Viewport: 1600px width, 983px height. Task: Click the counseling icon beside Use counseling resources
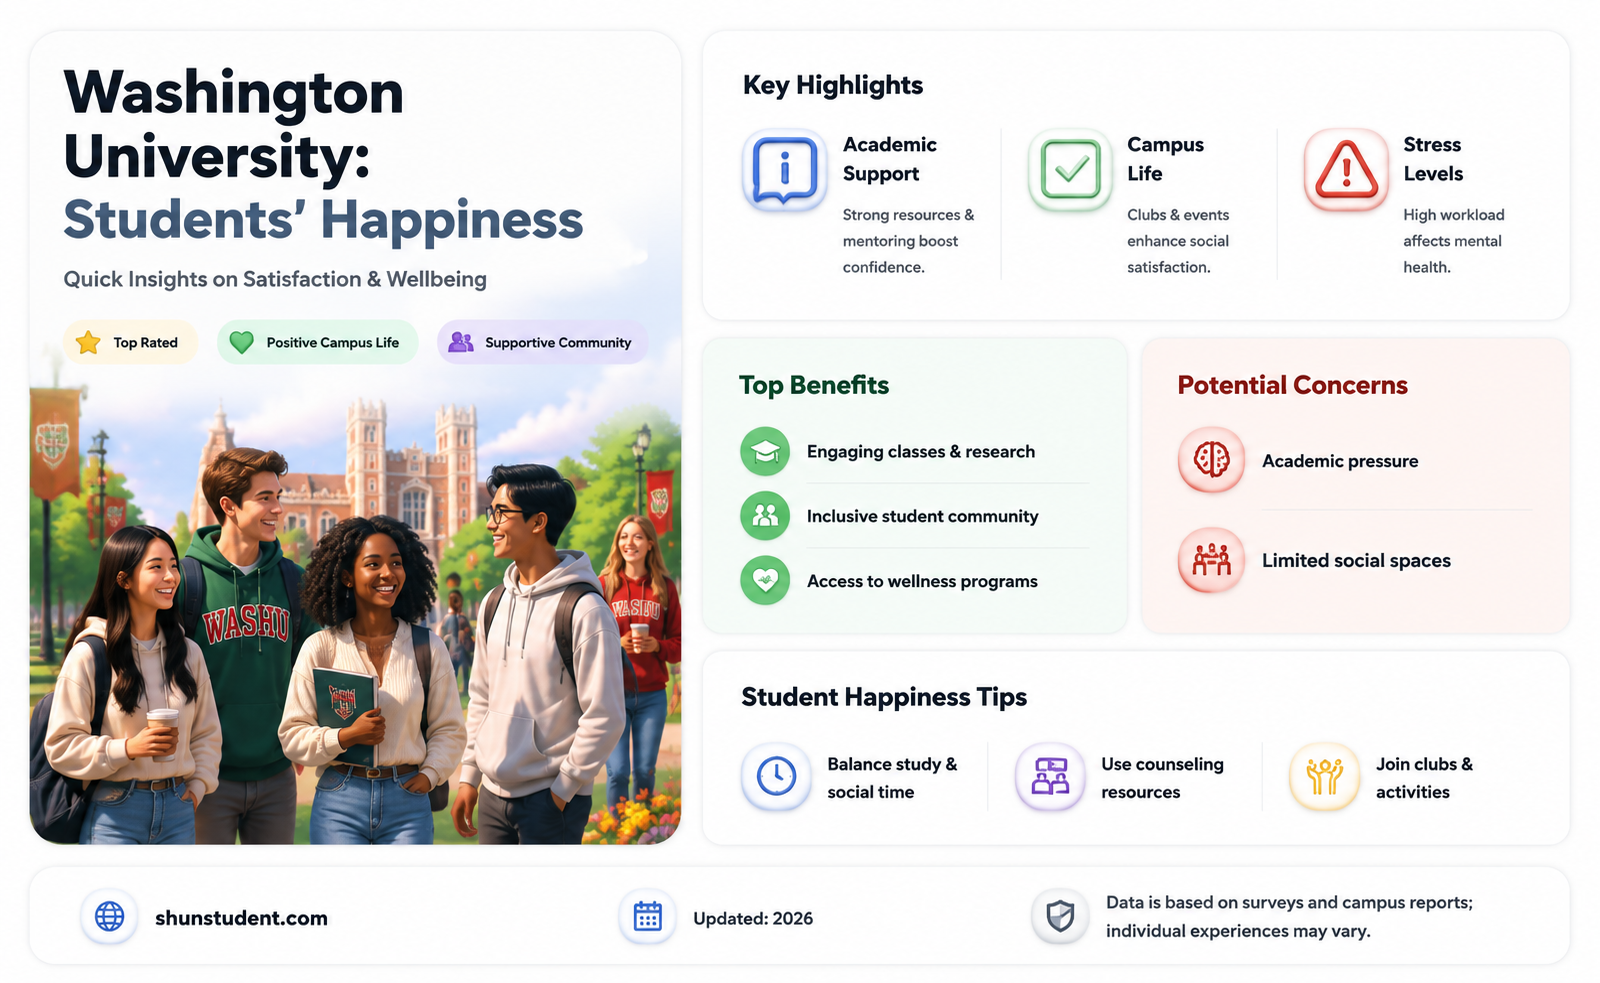1050,776
